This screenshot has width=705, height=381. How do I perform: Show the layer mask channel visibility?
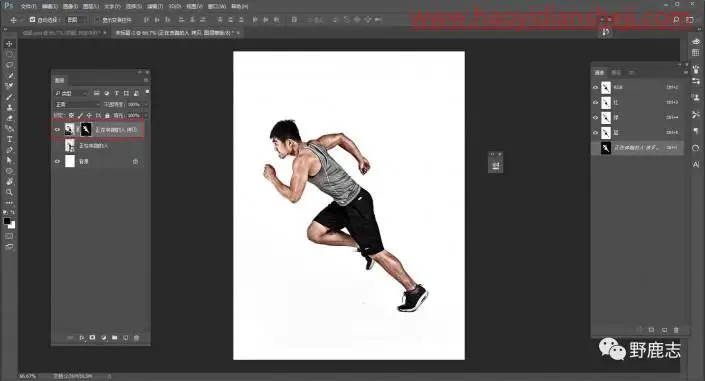pos(596,148)
